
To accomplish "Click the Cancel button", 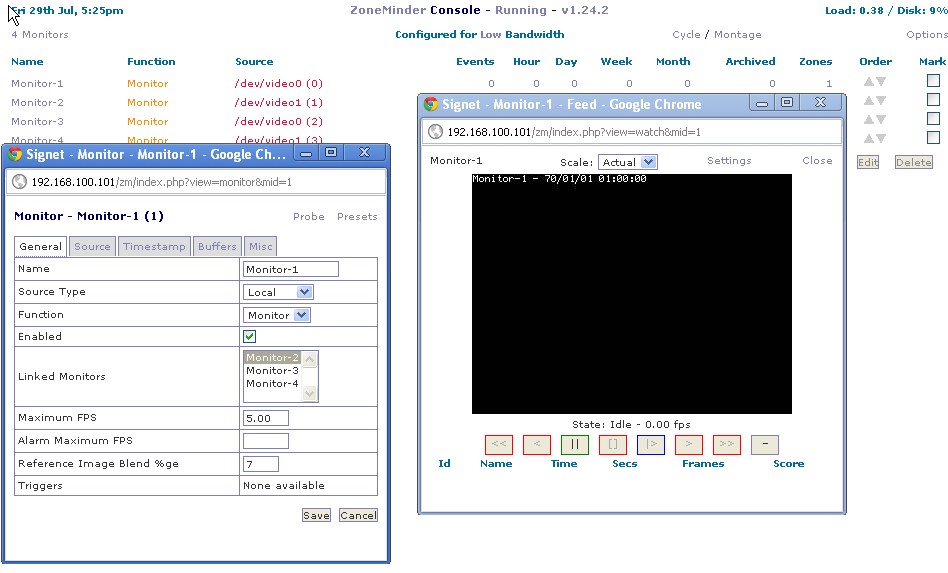I will (358, 515).
